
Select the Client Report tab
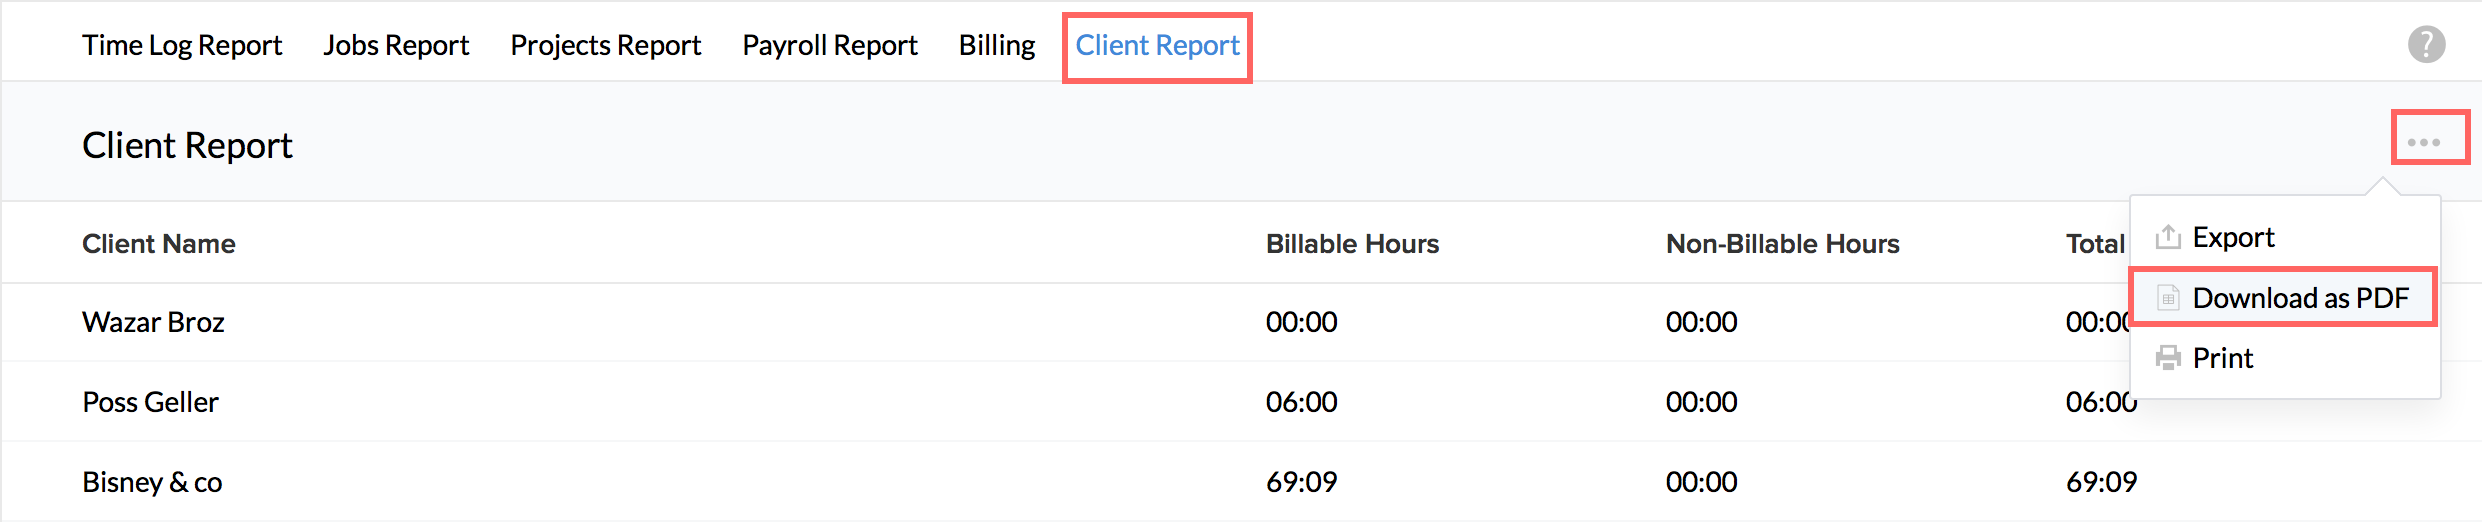coord(1157,46)
